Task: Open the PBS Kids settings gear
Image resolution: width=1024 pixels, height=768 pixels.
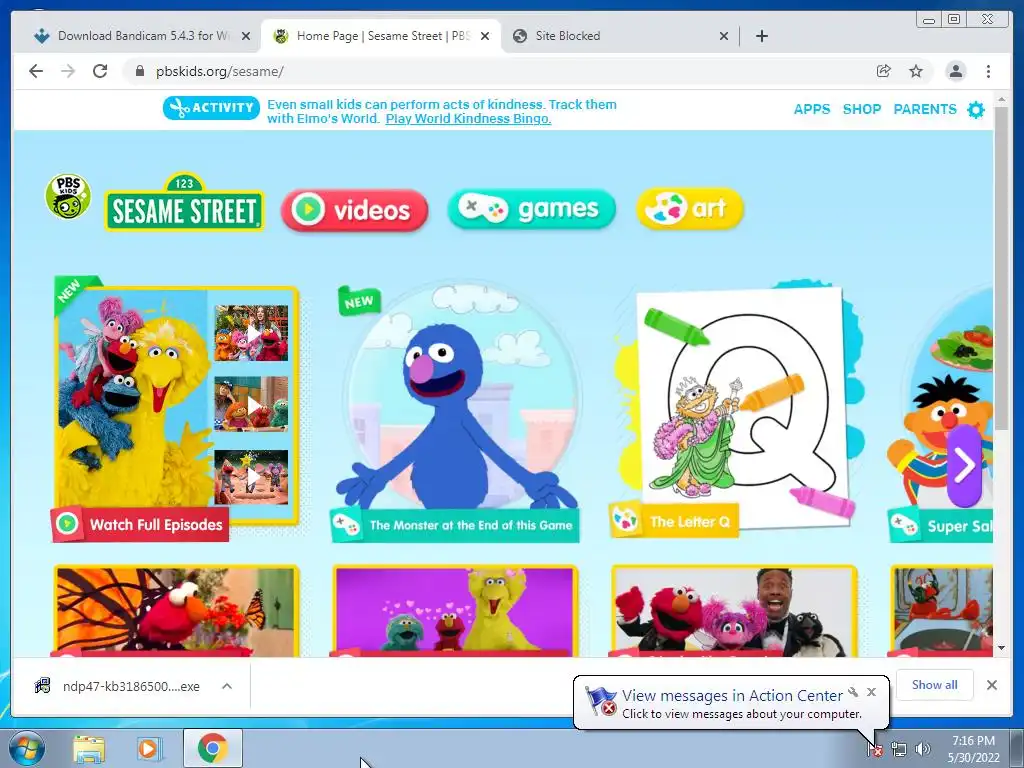Action: tap(976, 110)
